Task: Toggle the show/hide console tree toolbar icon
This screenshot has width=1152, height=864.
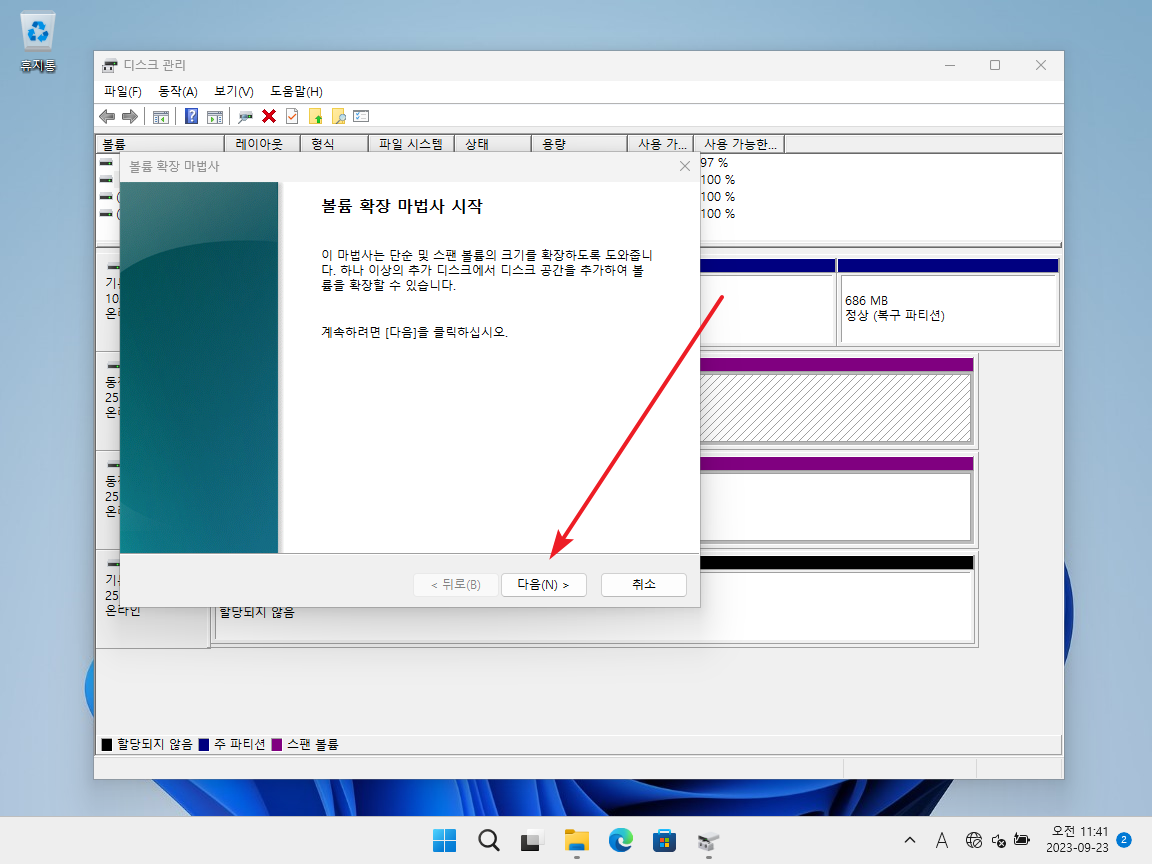Action: point(161,116)
